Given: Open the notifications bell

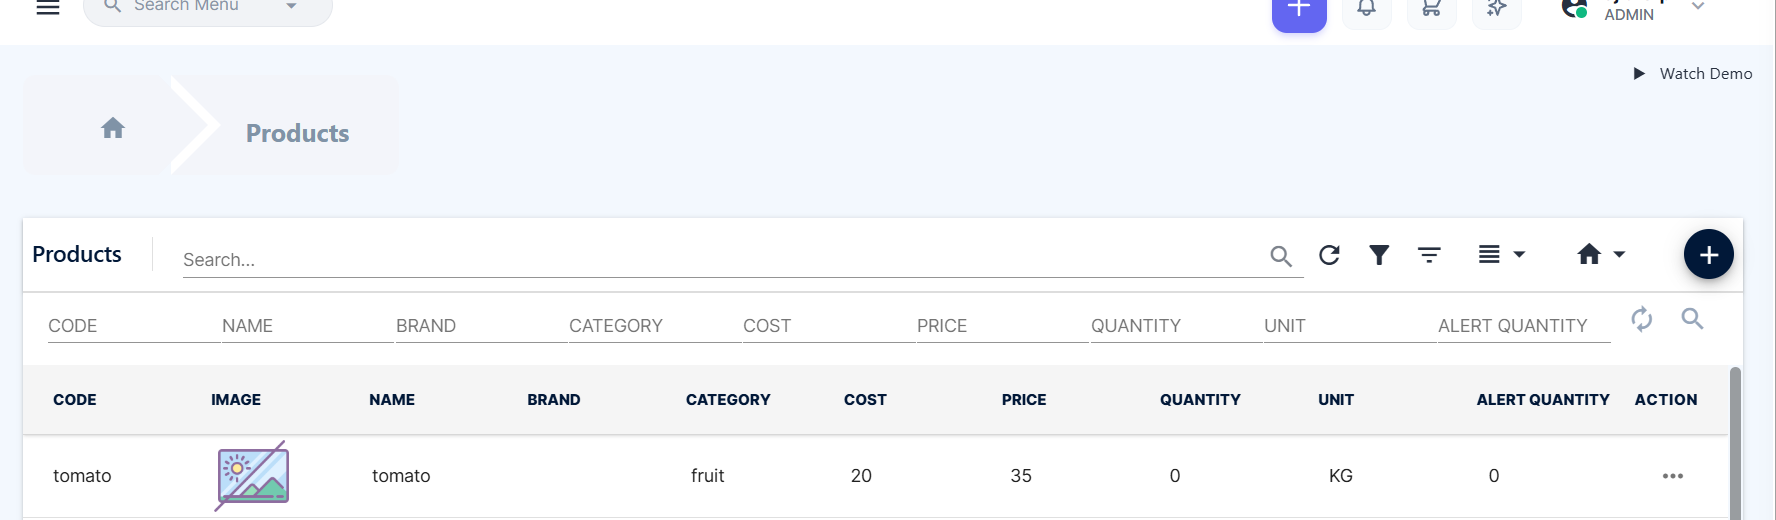Looking at the screenshot, I should click(1366, 9).
